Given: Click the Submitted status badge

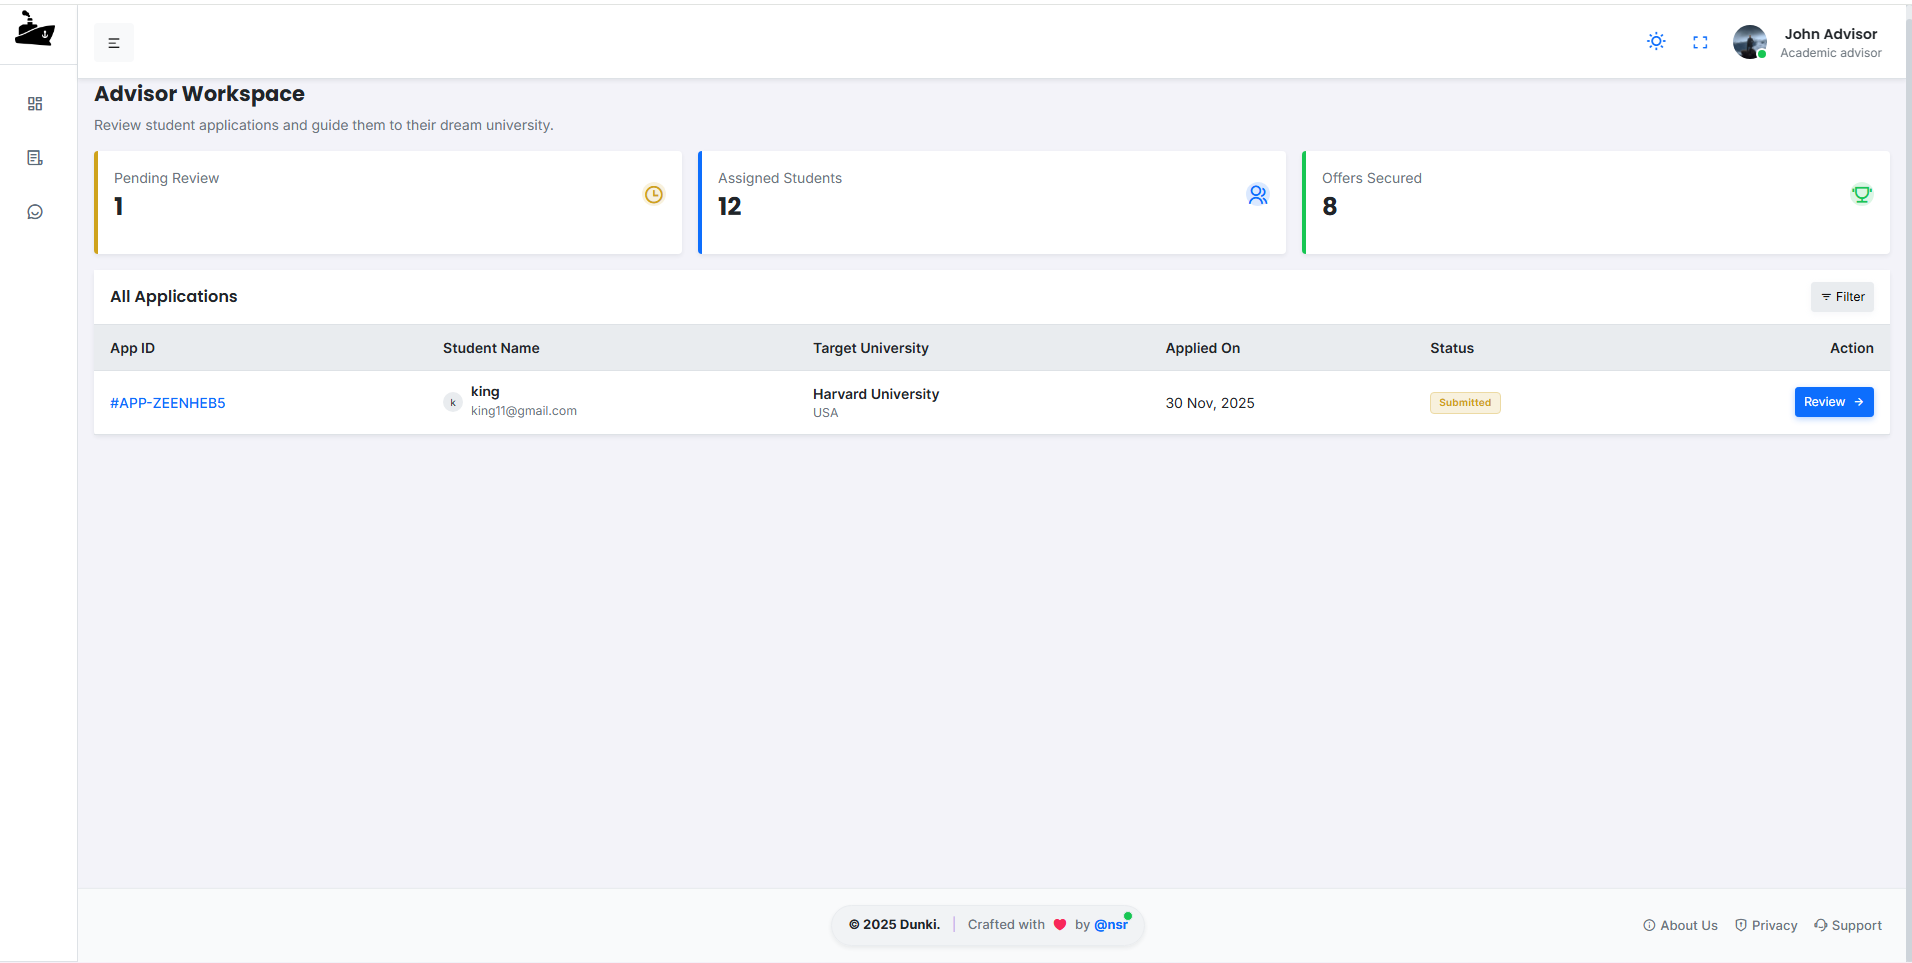Looking at the screenshot, I should click(1464, 403).
